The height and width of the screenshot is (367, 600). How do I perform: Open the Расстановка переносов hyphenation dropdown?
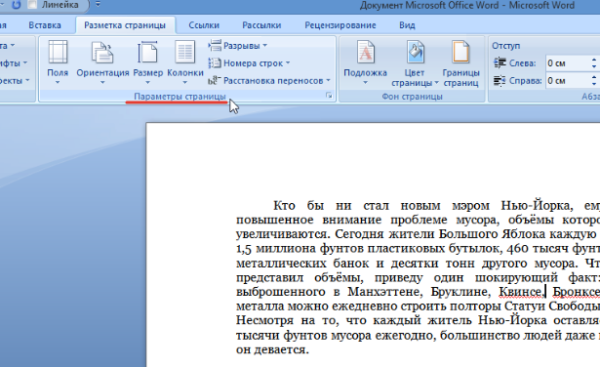click(269, 81)
